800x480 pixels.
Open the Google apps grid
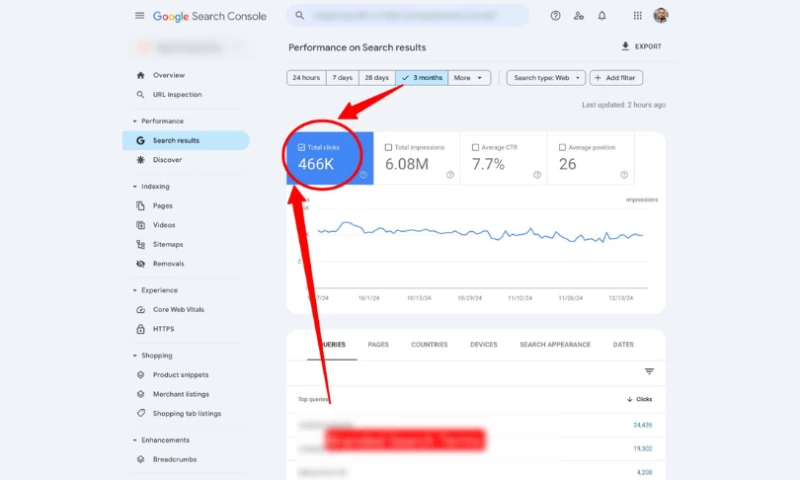click(x=637, y=16)
